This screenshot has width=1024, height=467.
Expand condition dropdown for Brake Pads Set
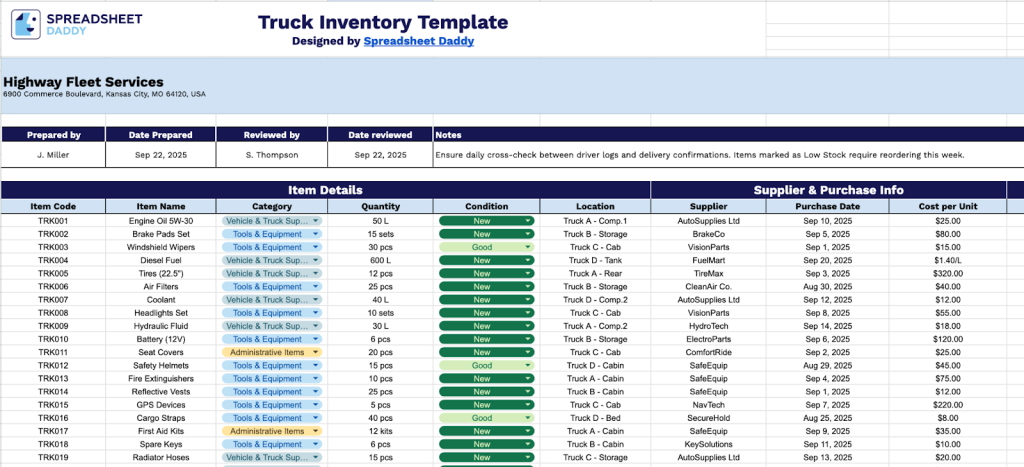[x=487, y=234]
